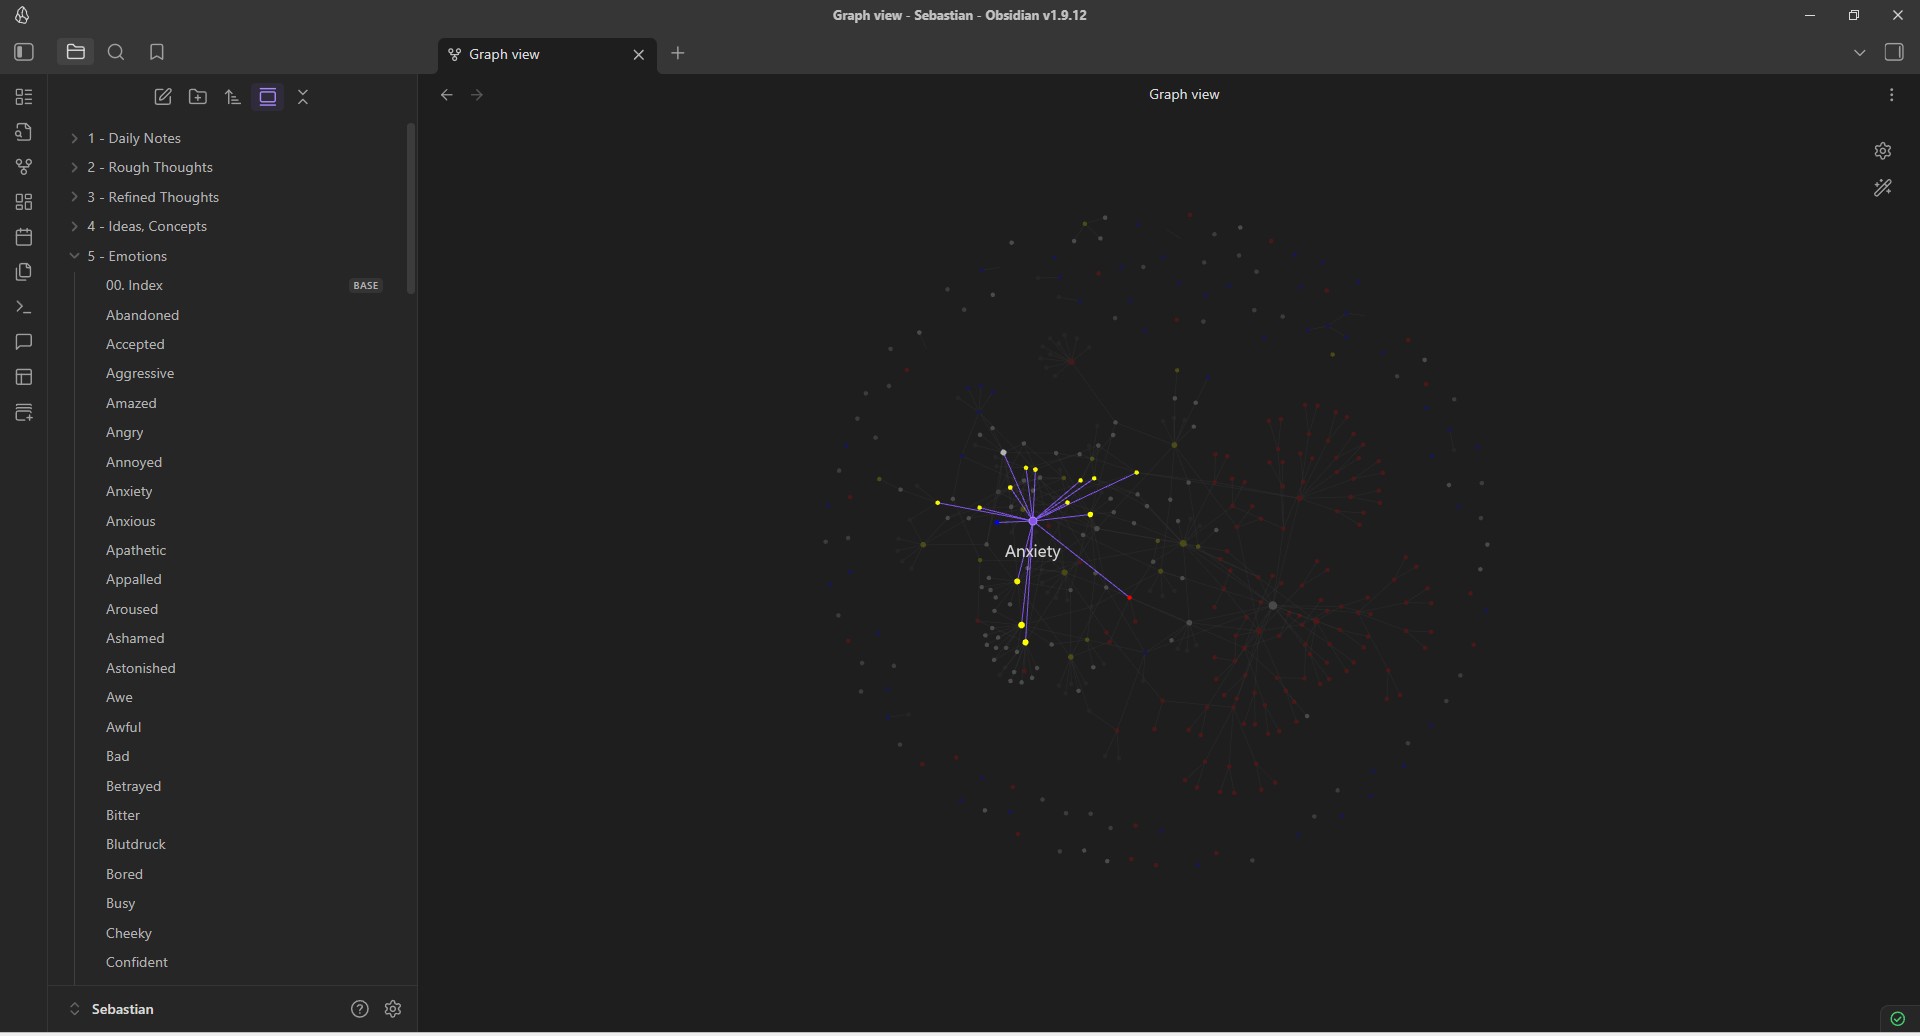This screenshot has height=1036, width=1920.
Task: Open the search icon in the top toolbar
Action: click(116, 52)
